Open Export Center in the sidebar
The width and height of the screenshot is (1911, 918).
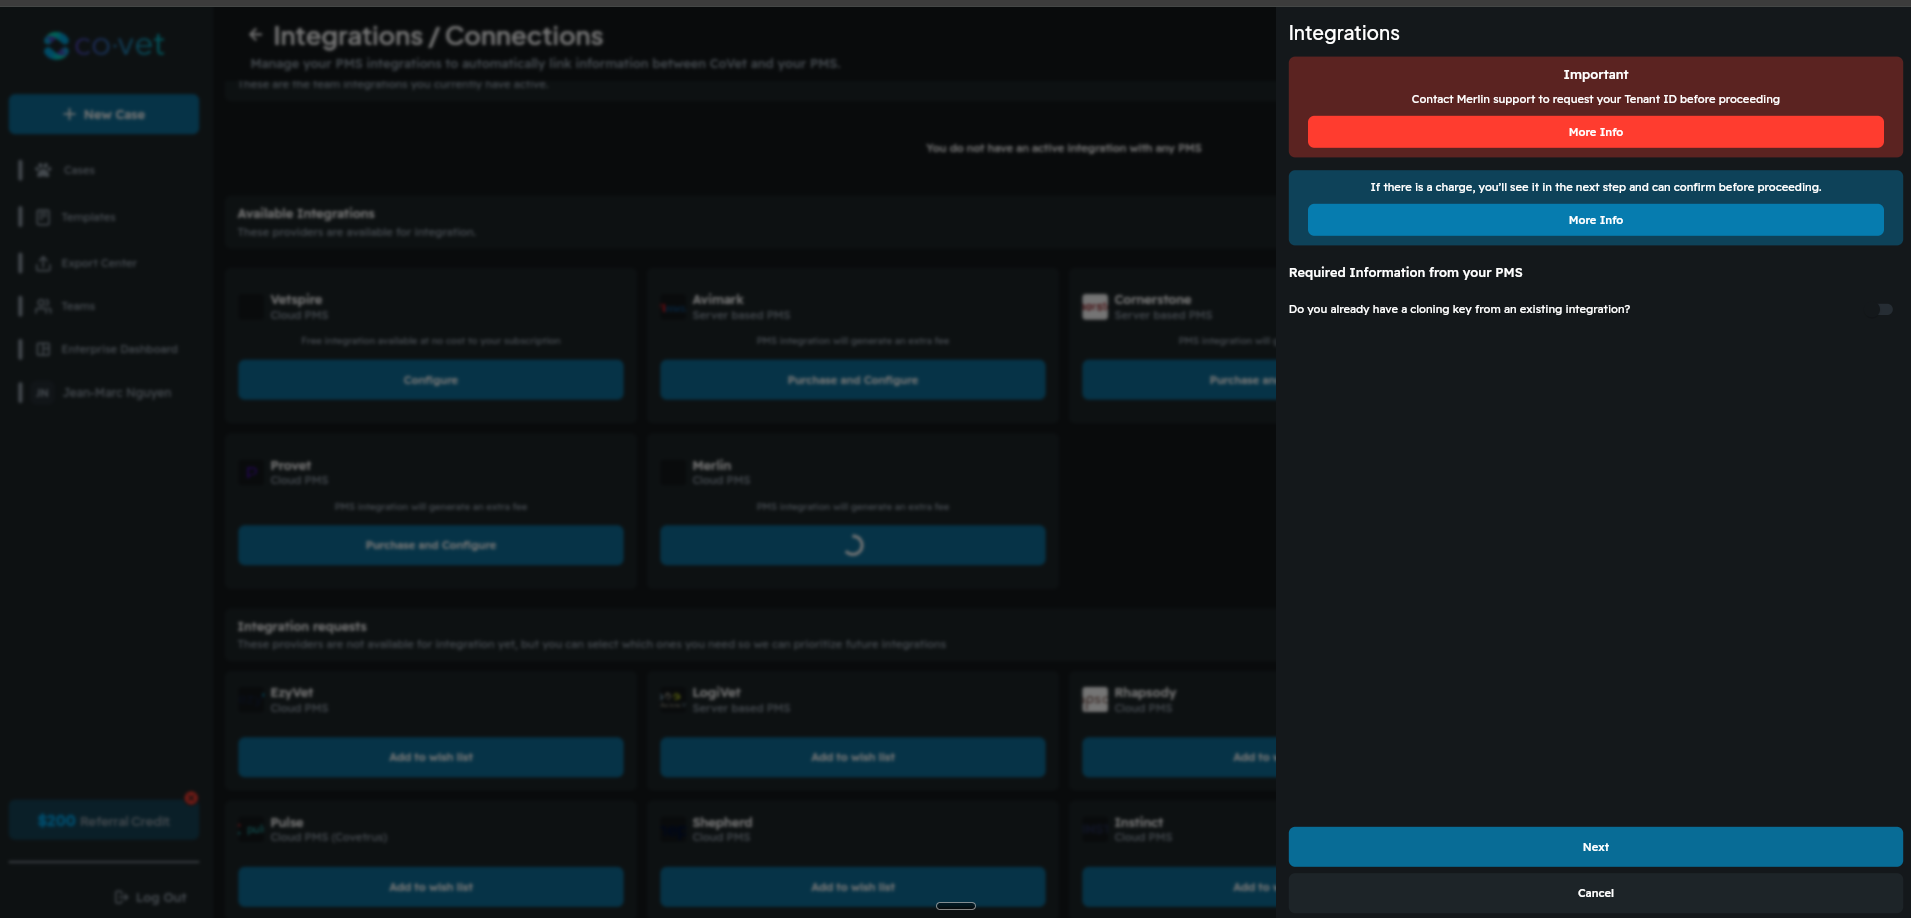98,263
